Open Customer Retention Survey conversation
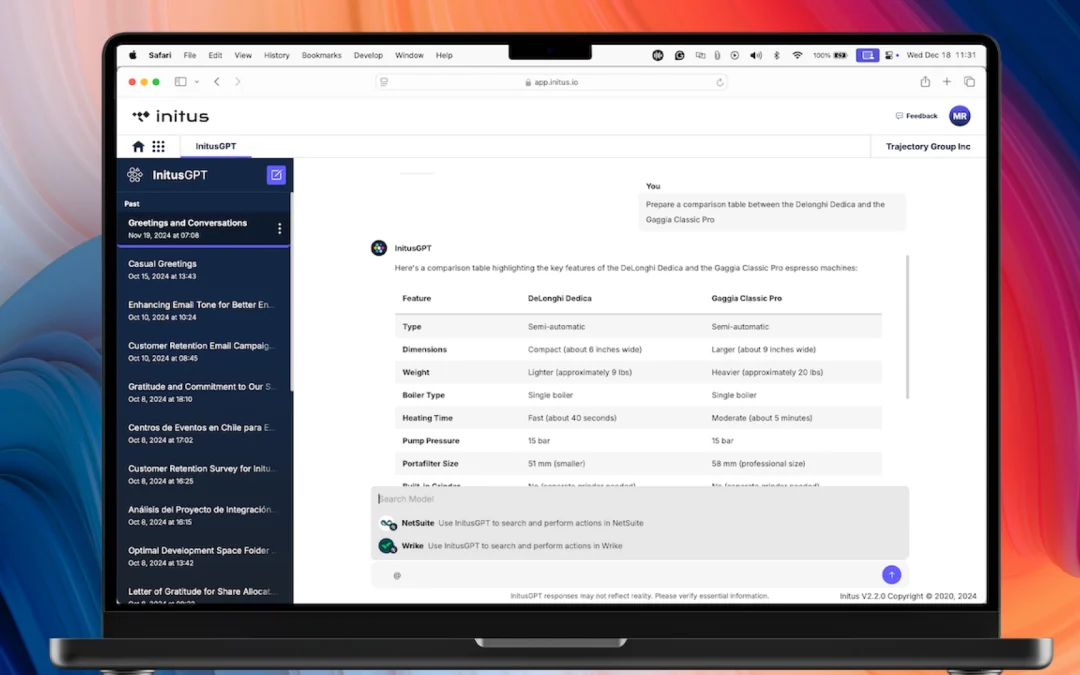 pyautogui.click(x=204, y=474)
